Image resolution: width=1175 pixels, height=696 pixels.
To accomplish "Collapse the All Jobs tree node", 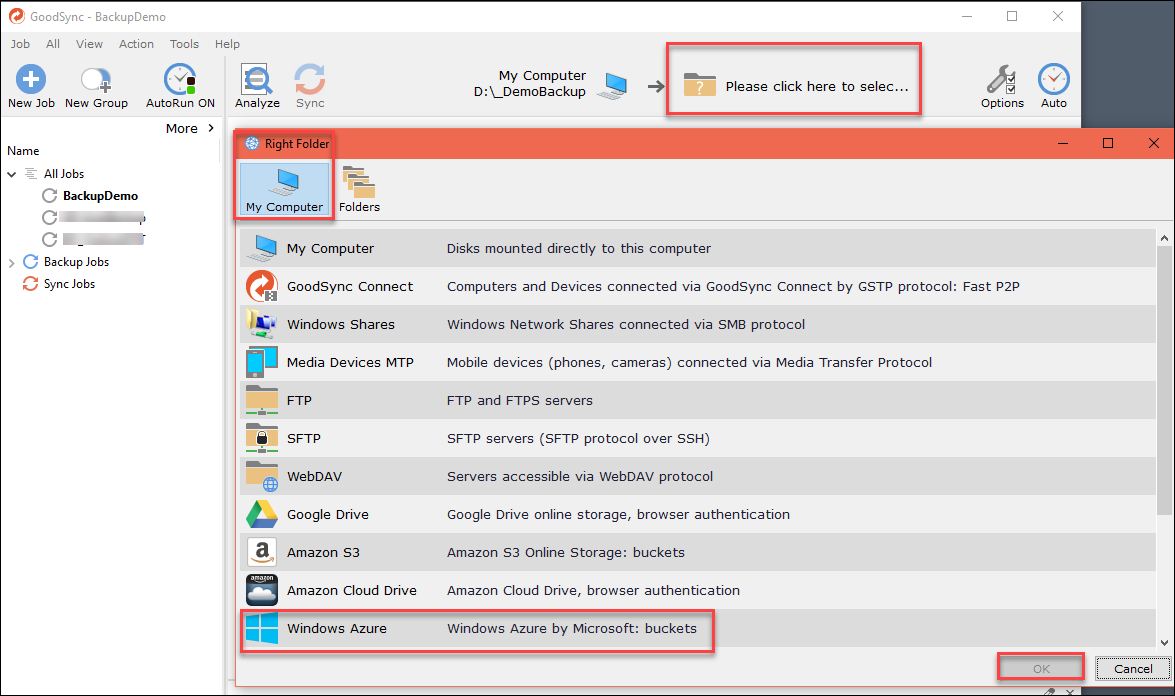I will [11, 174].
